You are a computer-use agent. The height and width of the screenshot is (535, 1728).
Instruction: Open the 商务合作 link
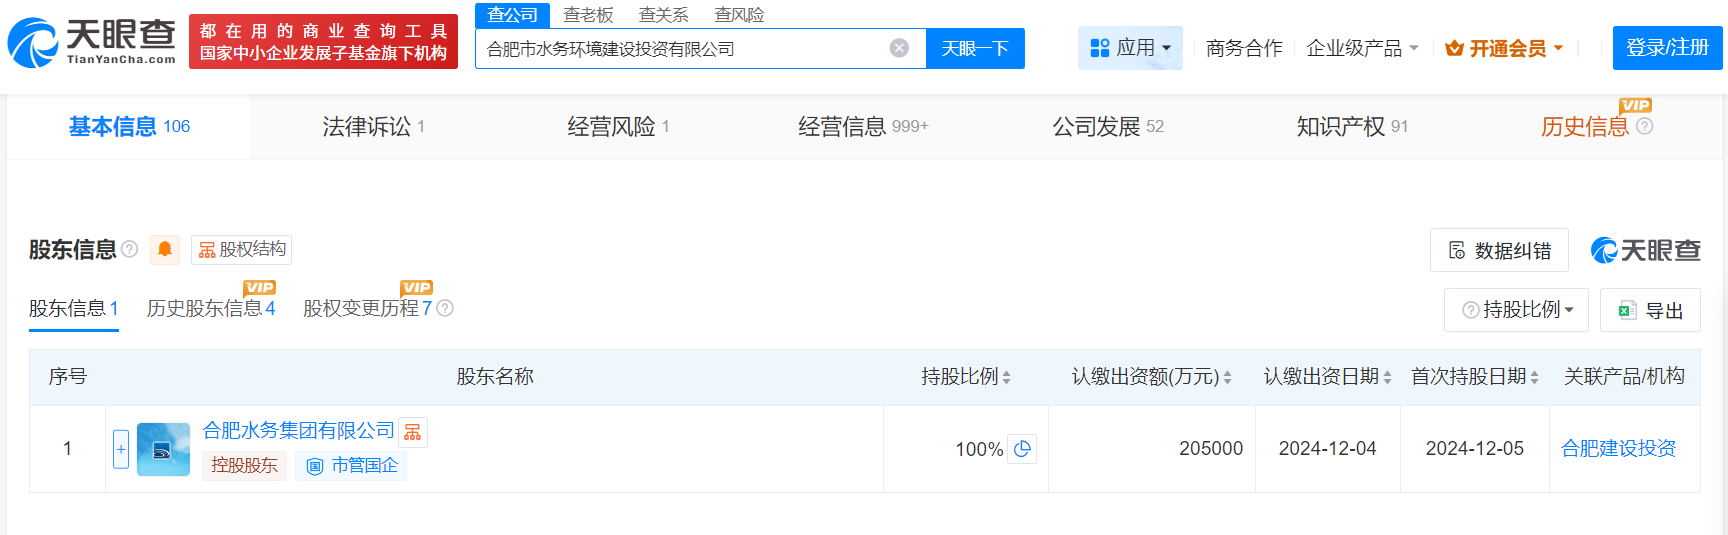coord(1244,48)
